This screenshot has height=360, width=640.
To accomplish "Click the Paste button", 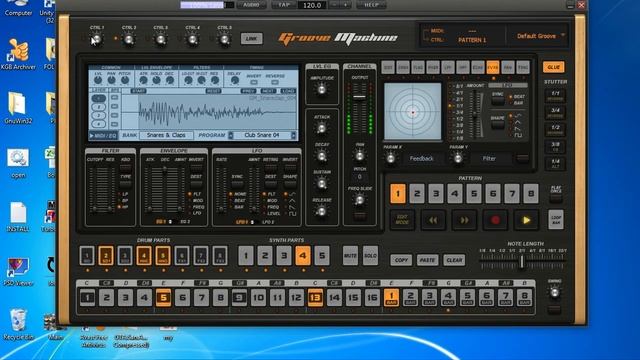I will pos(428,260).
